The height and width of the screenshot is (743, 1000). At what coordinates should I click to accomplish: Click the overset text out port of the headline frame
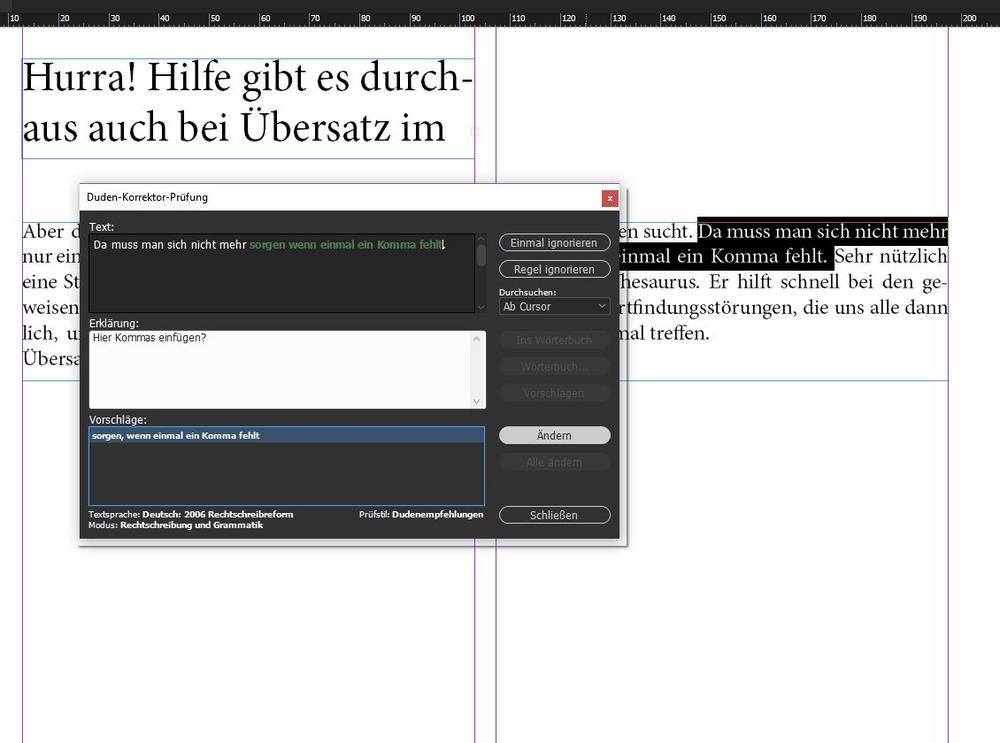coord(474,131)
